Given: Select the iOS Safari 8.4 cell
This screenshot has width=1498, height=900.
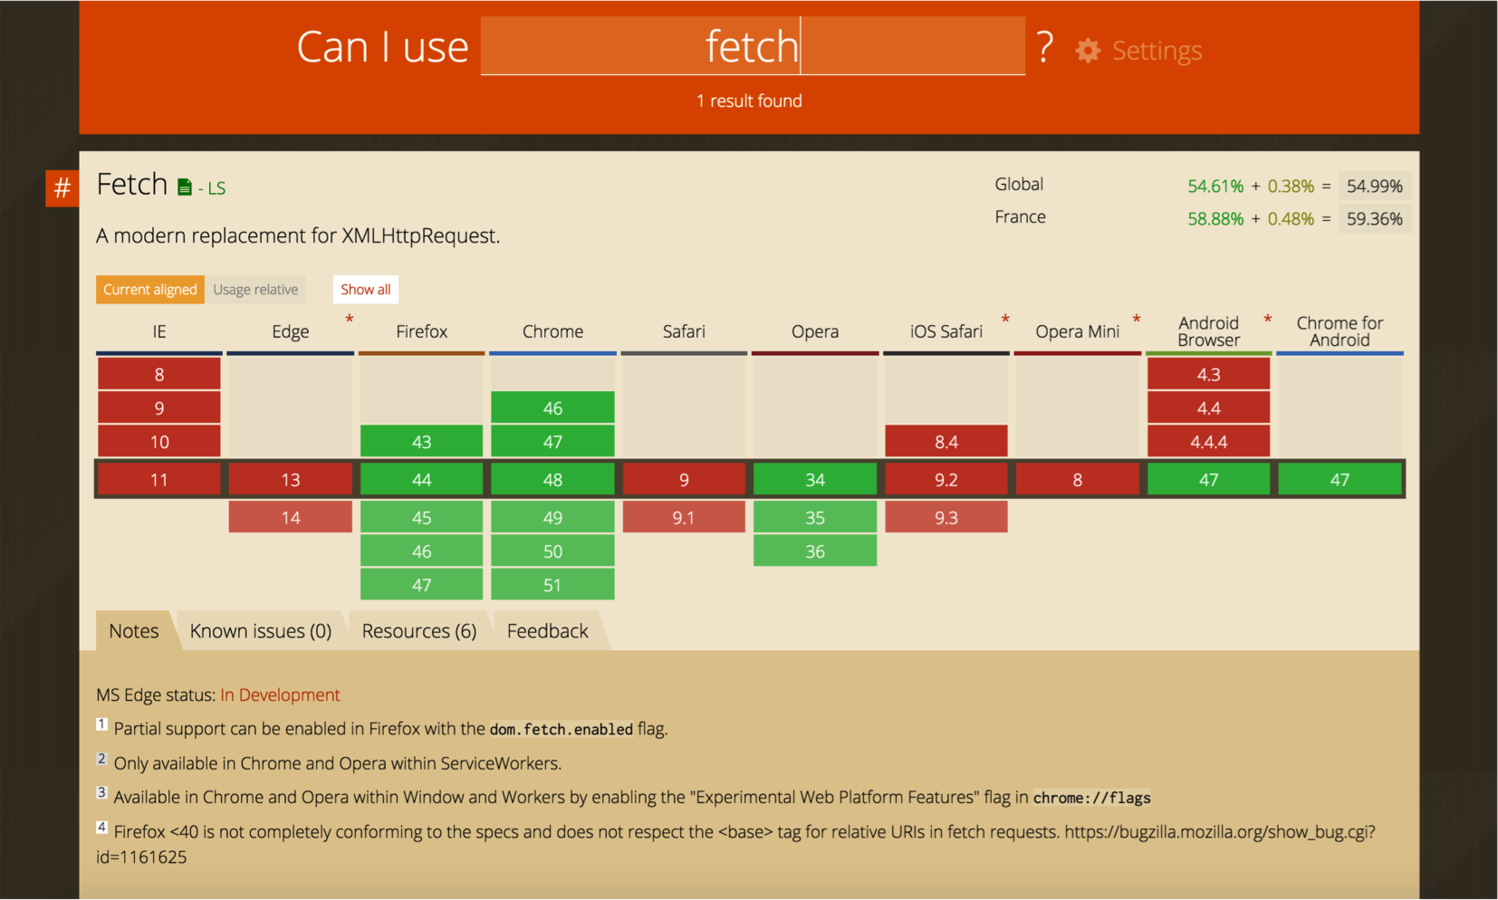Looking at the screenshot, I should (x=946, y=442).
